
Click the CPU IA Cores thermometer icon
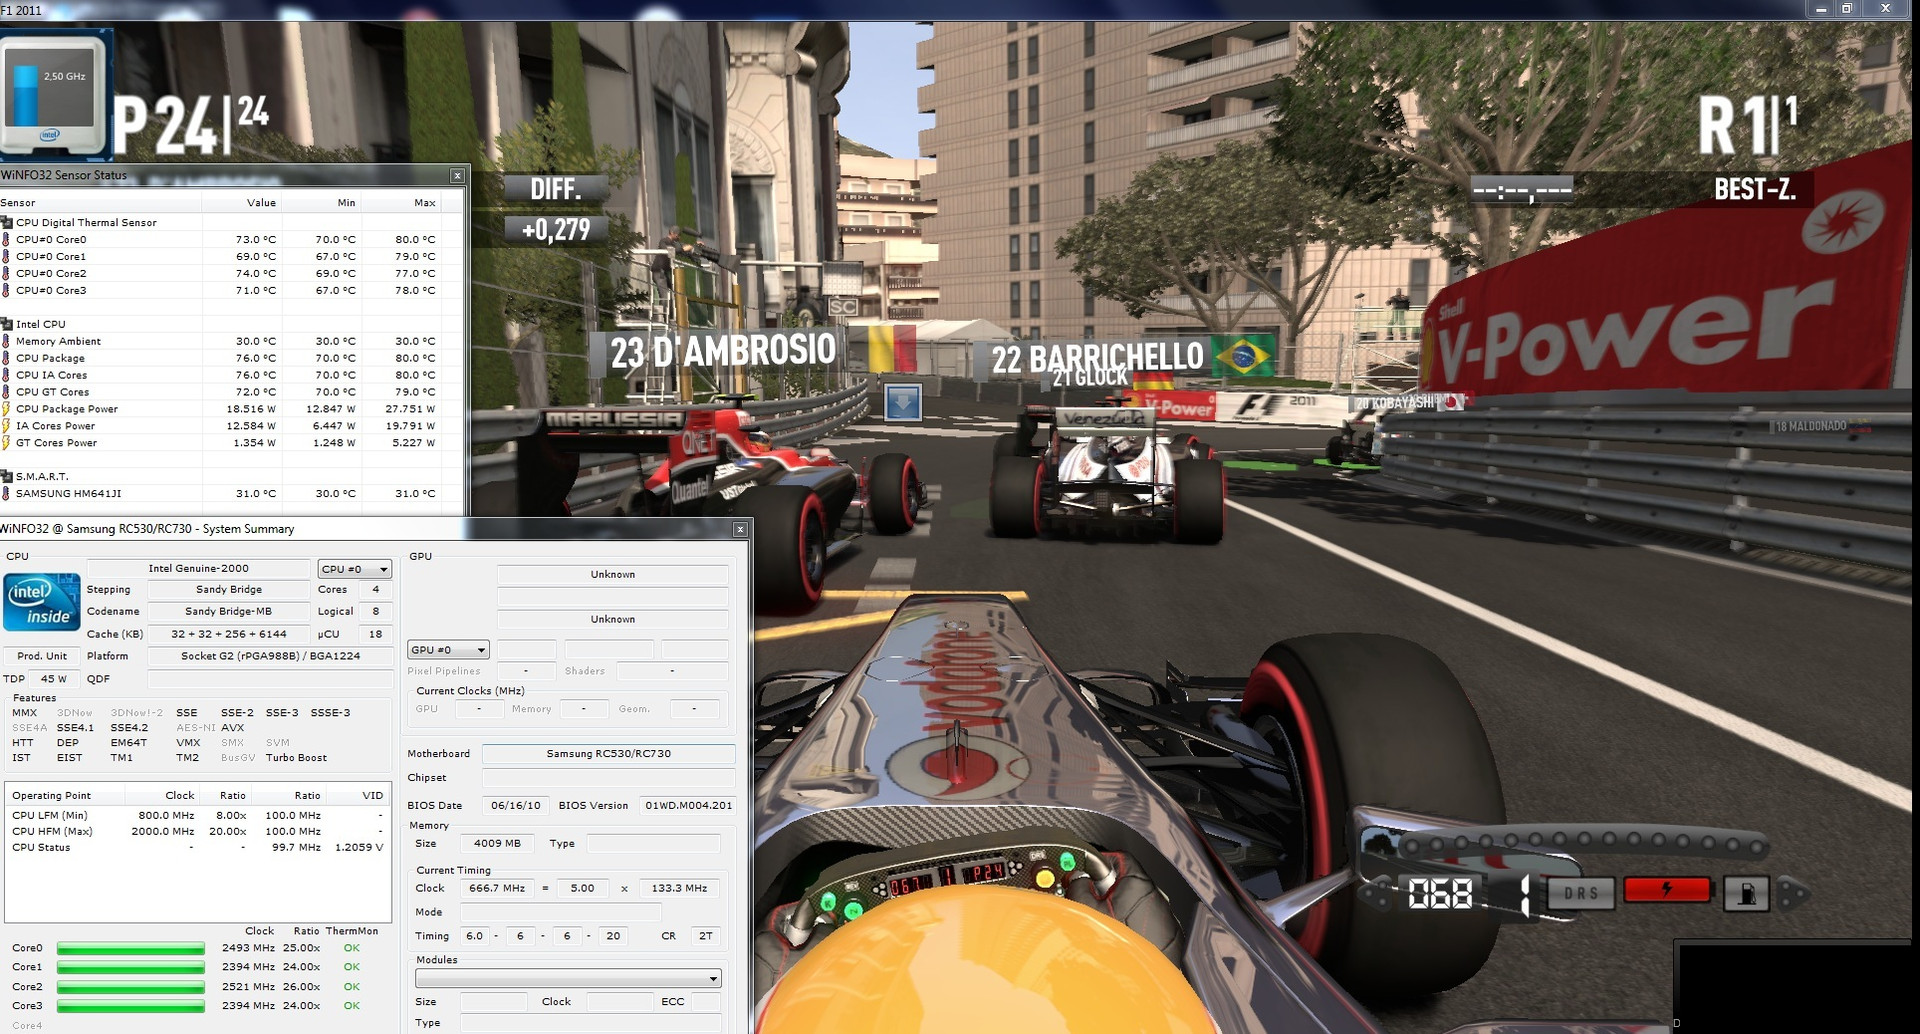[x=6, y=375]
